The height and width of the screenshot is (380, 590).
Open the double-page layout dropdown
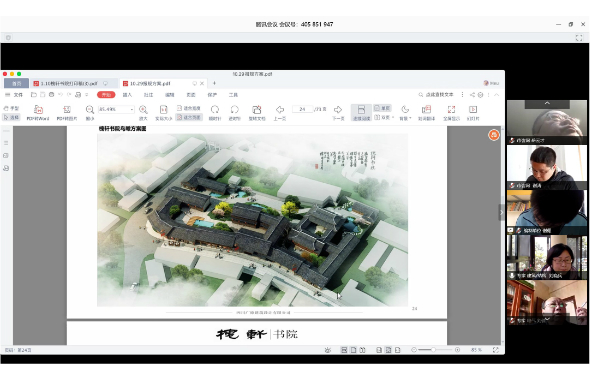tap(393, 117)
